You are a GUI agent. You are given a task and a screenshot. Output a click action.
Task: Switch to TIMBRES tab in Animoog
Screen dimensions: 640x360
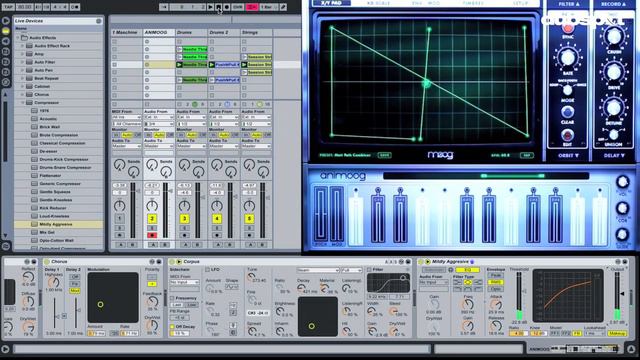(473, 3)
